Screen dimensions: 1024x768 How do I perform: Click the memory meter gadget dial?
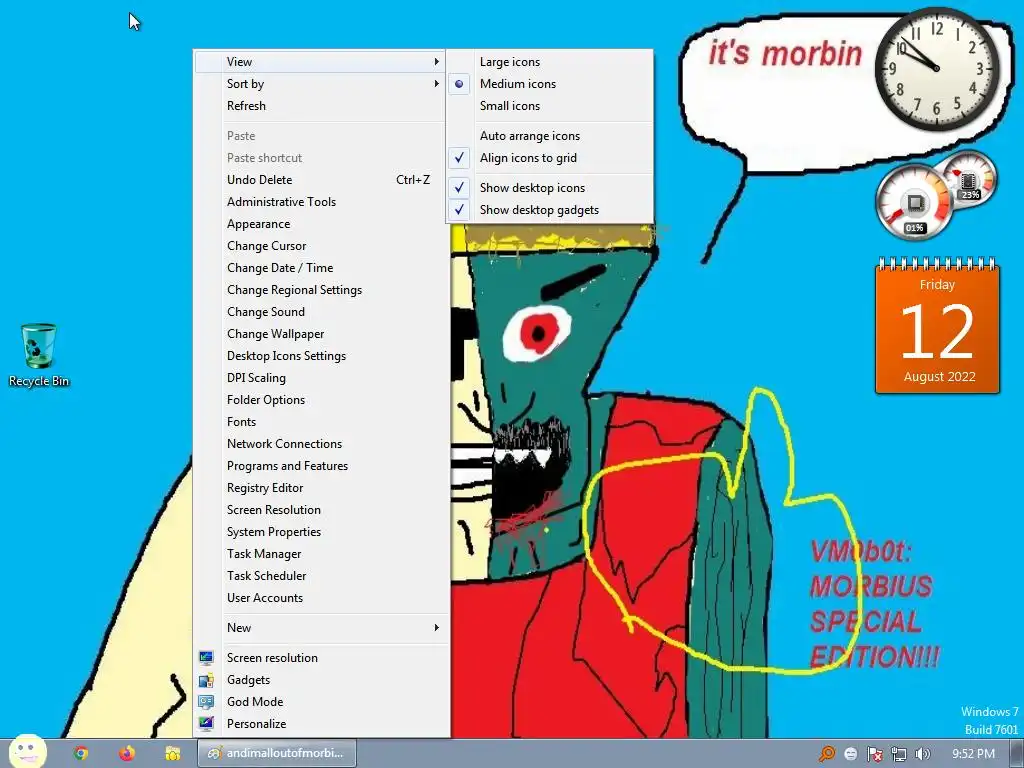click(969, 178)
